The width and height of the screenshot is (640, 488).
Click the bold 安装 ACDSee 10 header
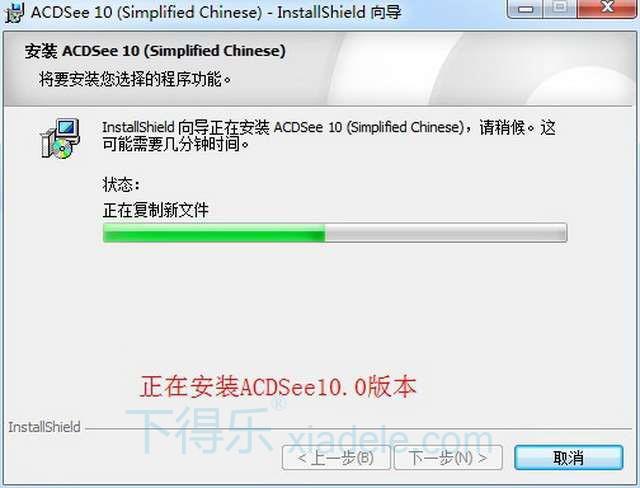(155, 51)
